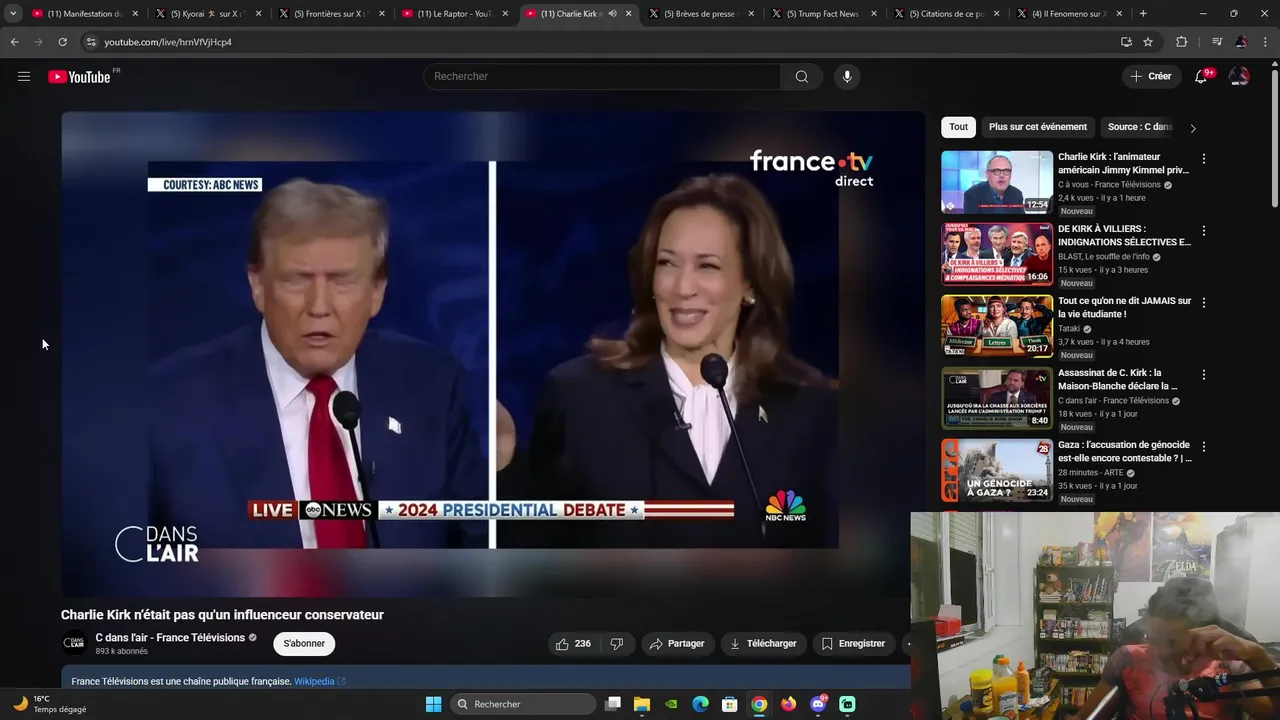Reload the page in Chrome
Viewport: 1280px width, 720px height.
(62, 42)
